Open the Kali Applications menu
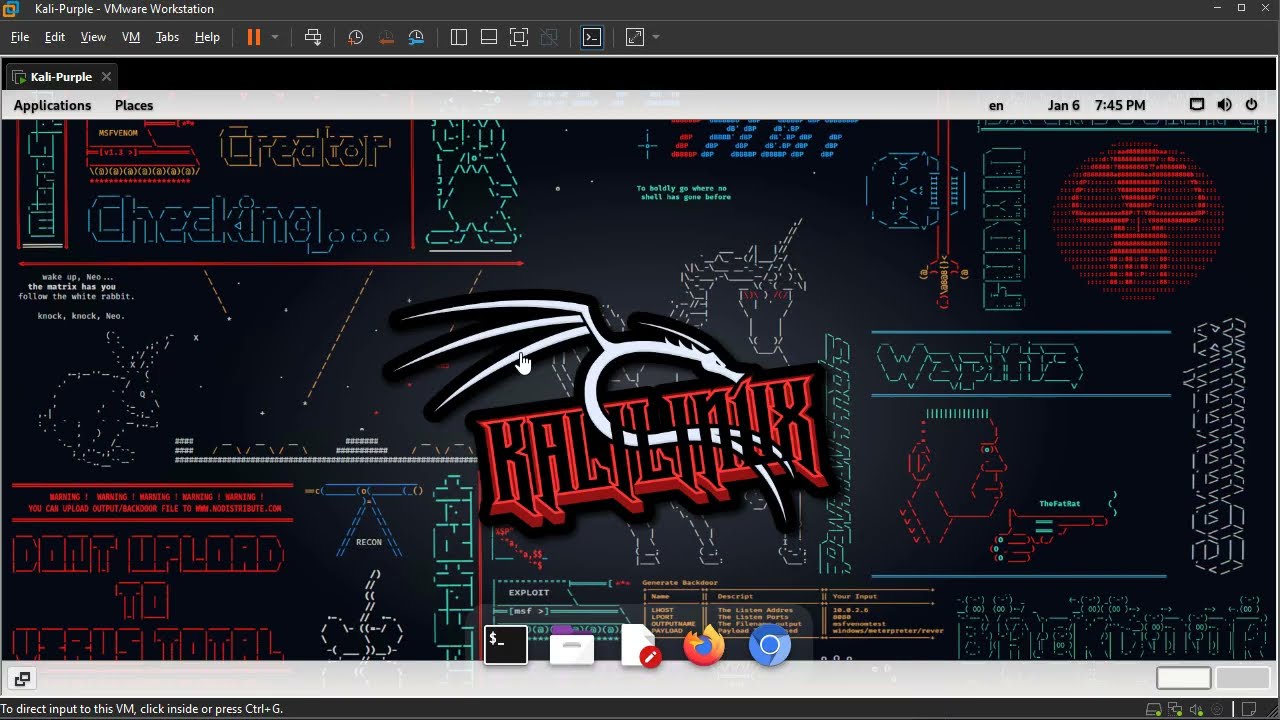This screenshot has width=1280, height=720. pos(52,105)
